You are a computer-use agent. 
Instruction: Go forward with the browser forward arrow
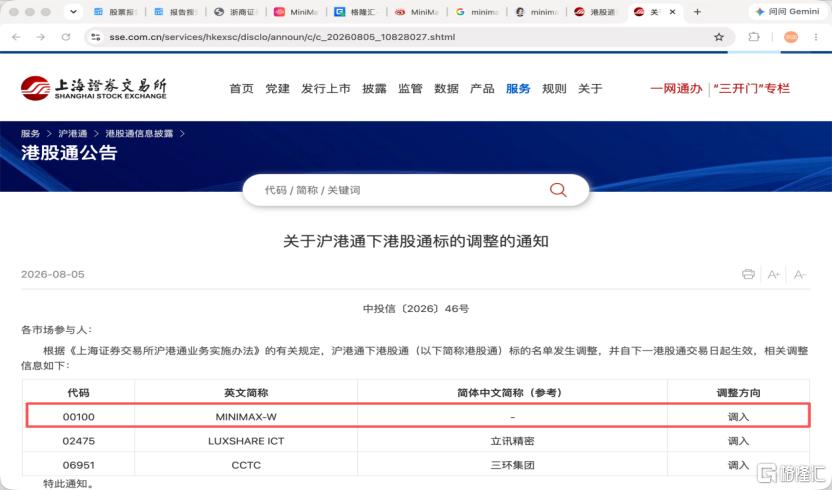[x=41, y=37]
